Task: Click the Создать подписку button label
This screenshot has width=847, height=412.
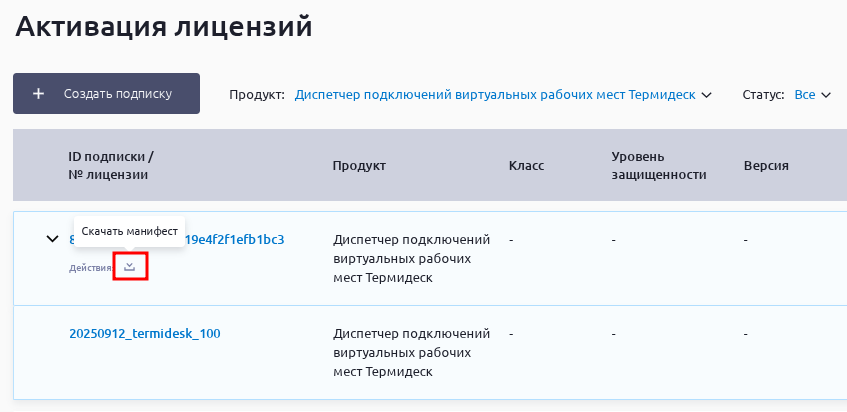Action: click(x=118, y=93)
